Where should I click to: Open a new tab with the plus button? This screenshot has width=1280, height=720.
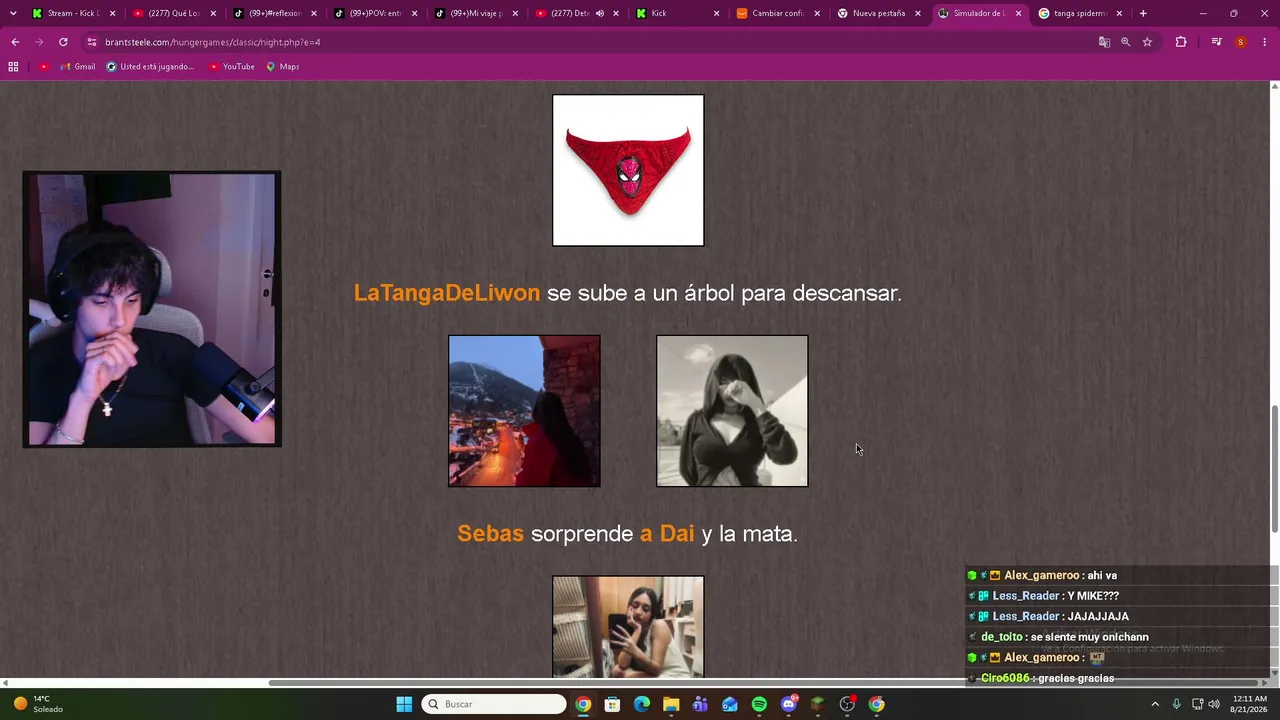pos(1143,14)
